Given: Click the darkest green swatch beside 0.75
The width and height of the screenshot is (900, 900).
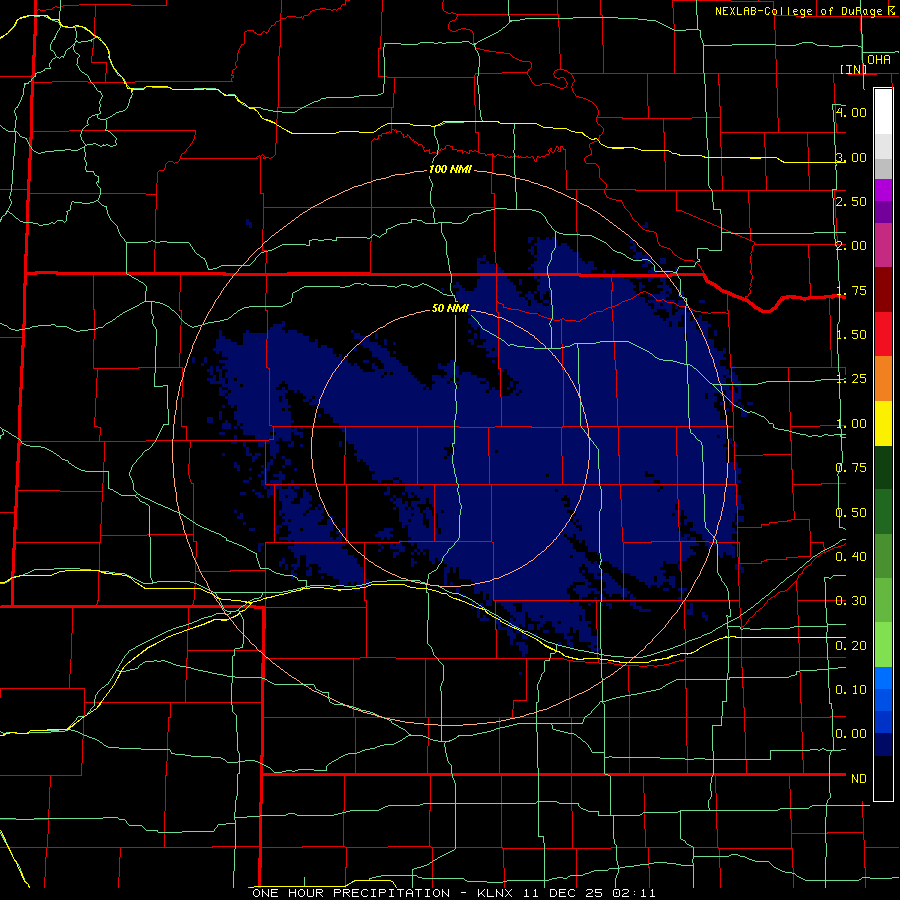Looking at the screenshot, I should click(883, 468).
